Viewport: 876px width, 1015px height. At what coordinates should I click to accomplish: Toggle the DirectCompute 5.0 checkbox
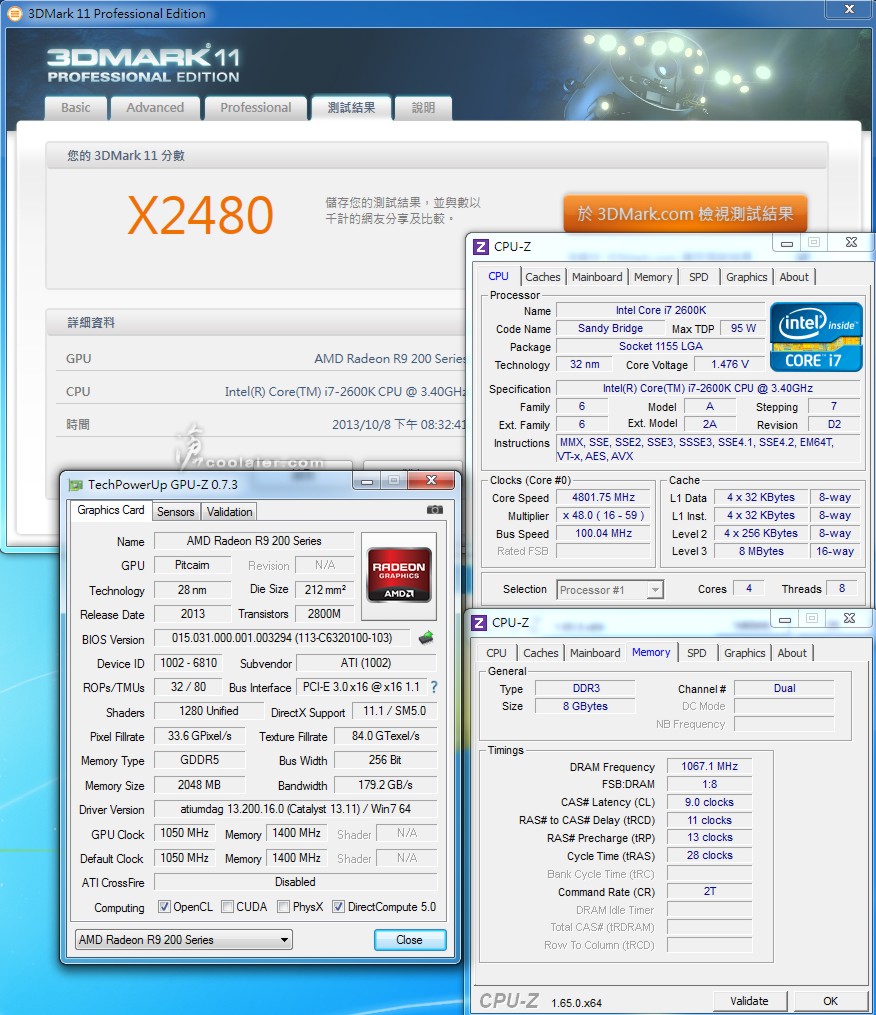coord(338,907)
